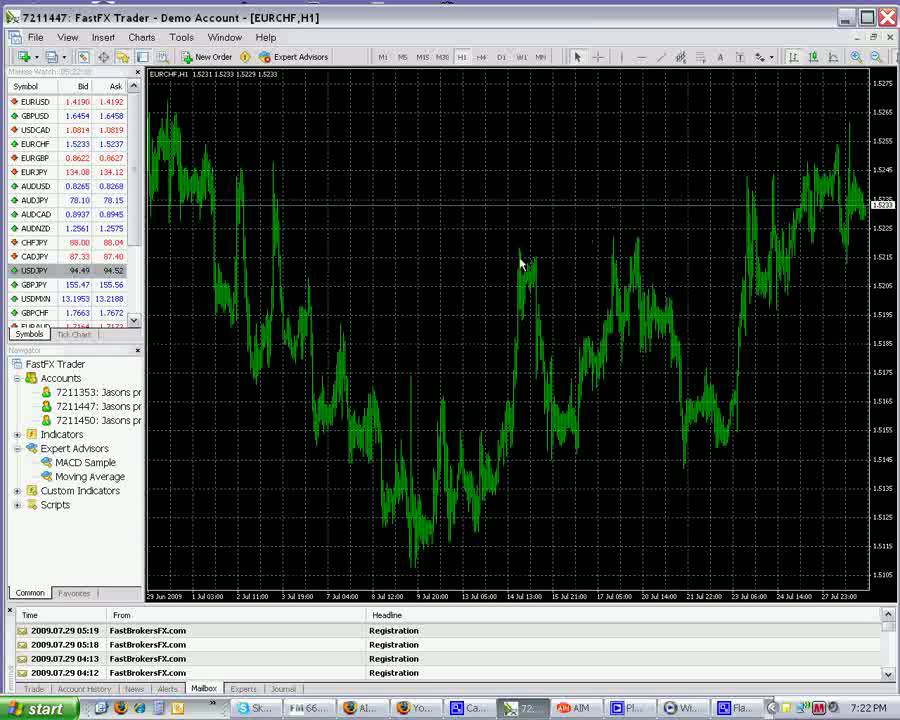This screenshot has width=900, height=720.
Task: Zoom in on the chart
Action: [856, 57]
